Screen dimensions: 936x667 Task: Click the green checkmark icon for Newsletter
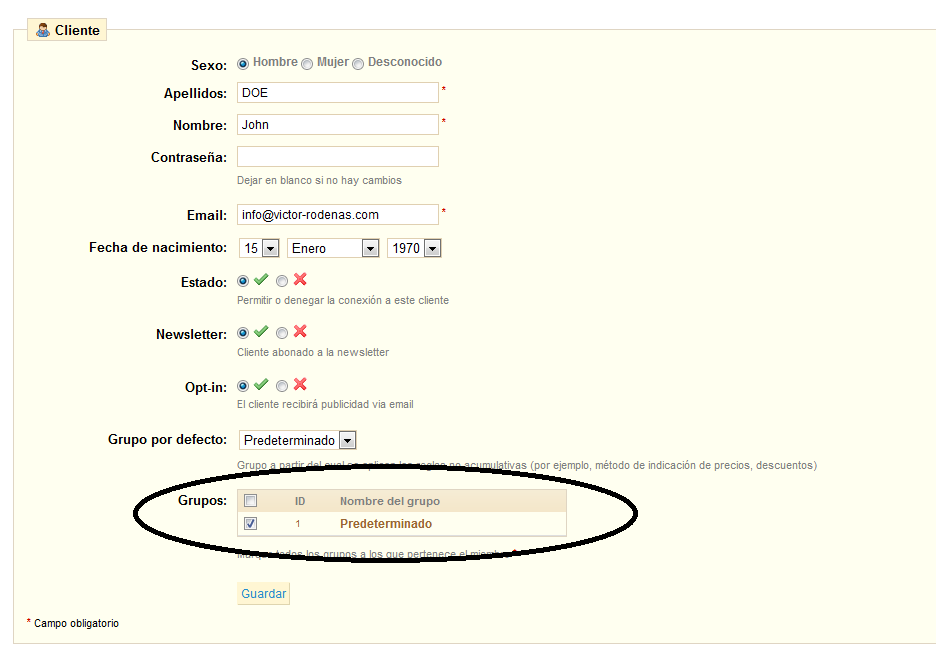[x=261, y=332]
